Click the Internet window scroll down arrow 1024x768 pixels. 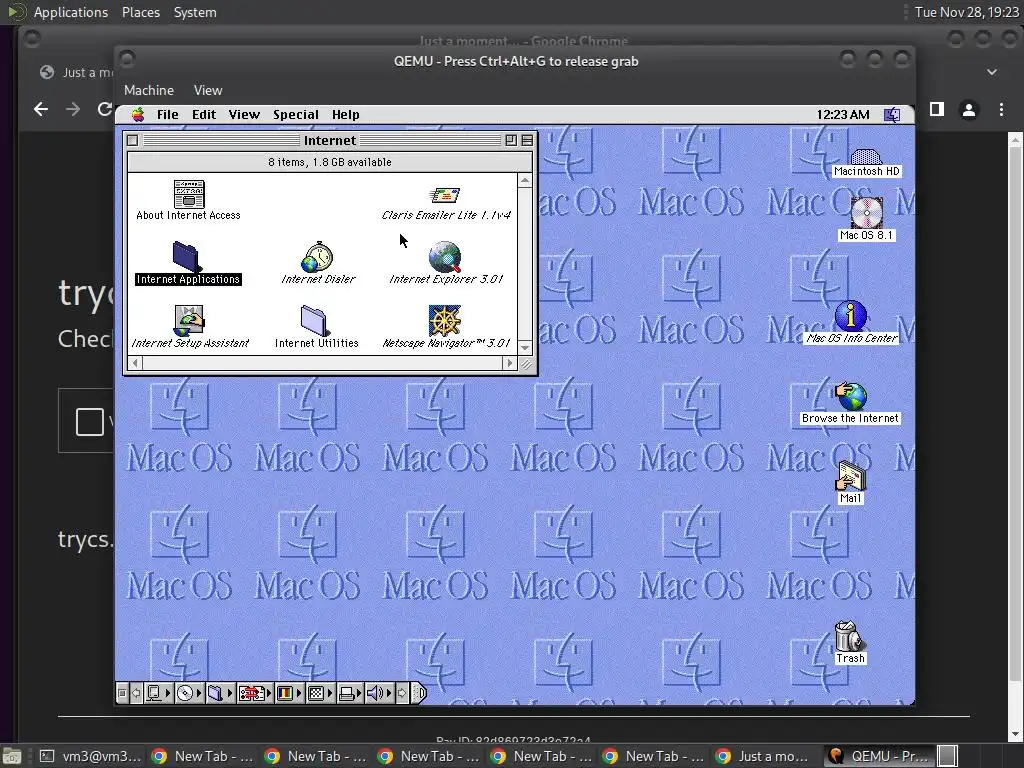pos(525,348)
